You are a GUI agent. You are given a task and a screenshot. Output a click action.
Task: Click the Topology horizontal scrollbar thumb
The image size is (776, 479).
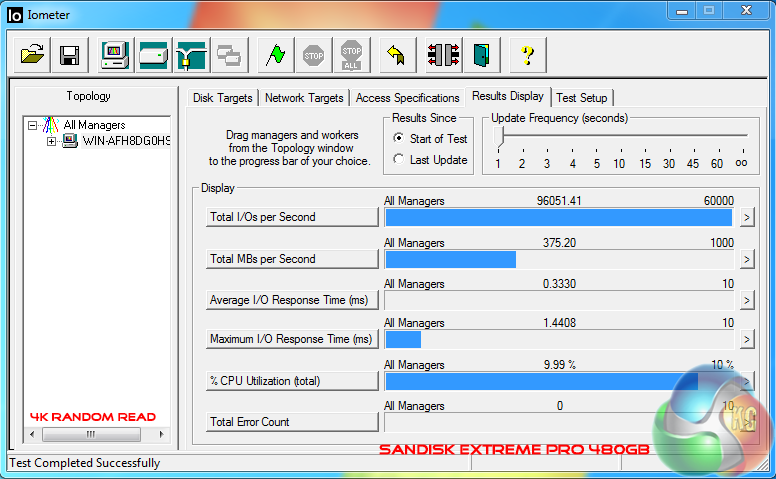click(x=91, y=434)
